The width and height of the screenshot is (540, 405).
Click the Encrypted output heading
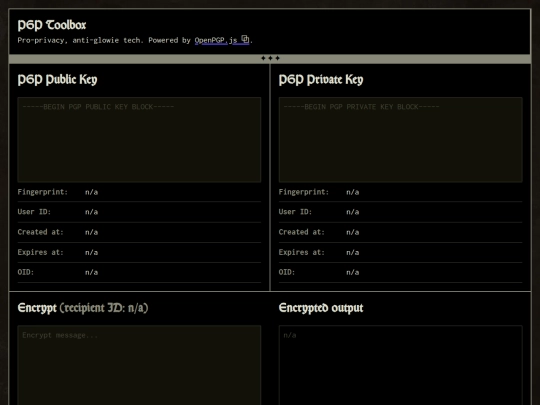pos(321,308)
